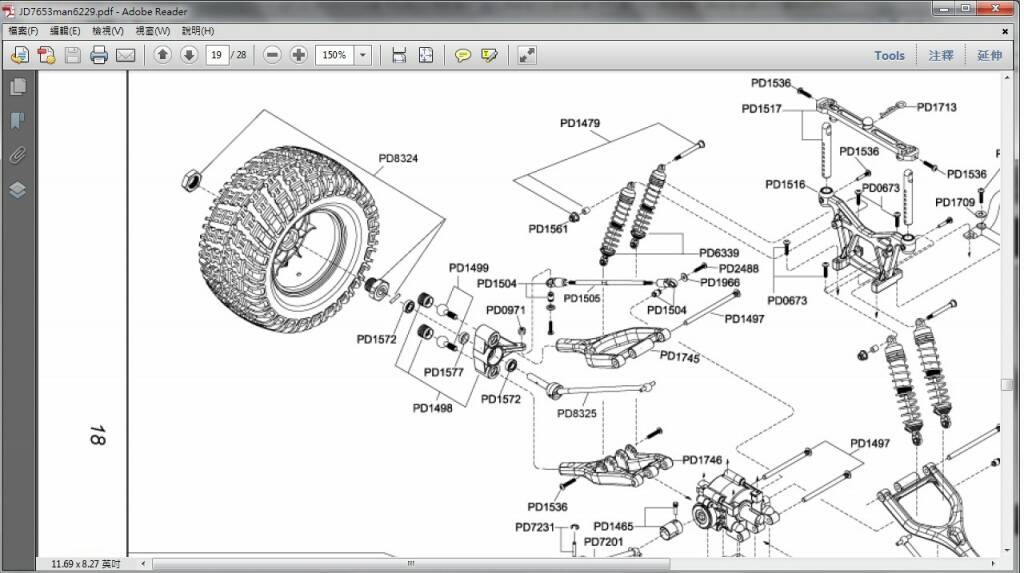Screen dimensions: 1024x573
Task: Open the 編輯(E) menu
Action: 65,31
